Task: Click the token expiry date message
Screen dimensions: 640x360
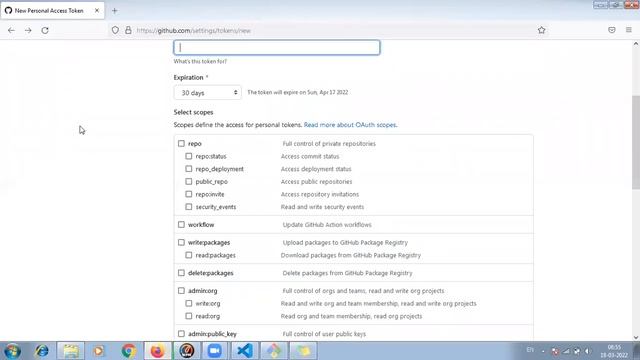Action: tap(298, 93)
